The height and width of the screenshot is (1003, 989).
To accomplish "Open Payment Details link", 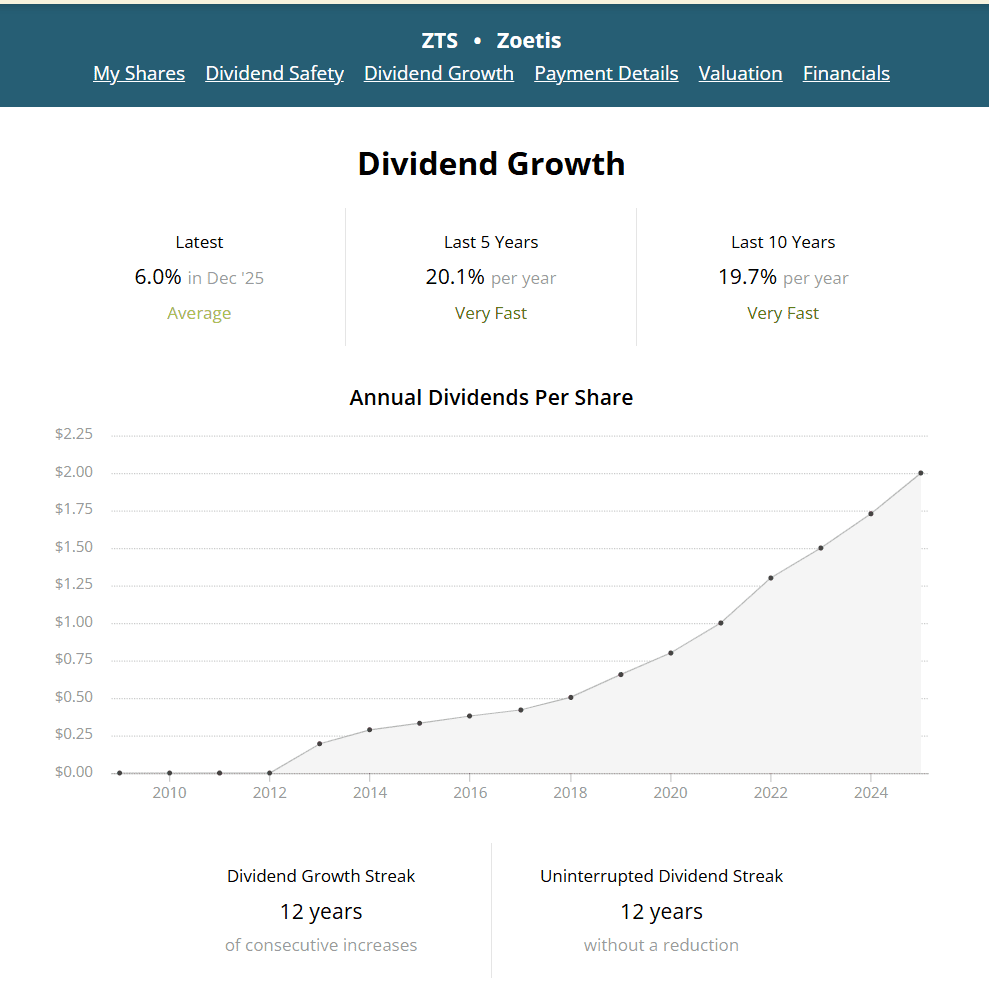I will point(606,74).
